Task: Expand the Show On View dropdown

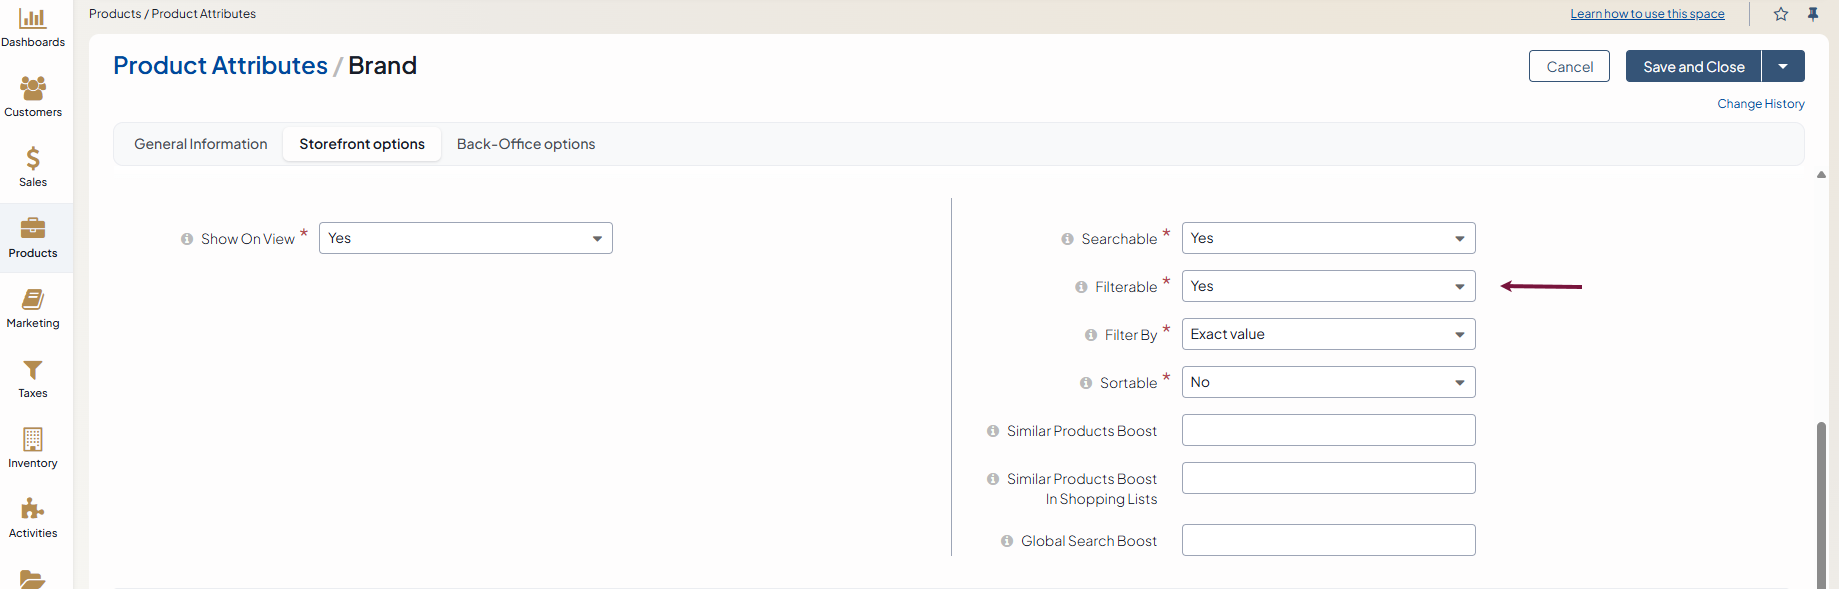Action: pos(465,238)
